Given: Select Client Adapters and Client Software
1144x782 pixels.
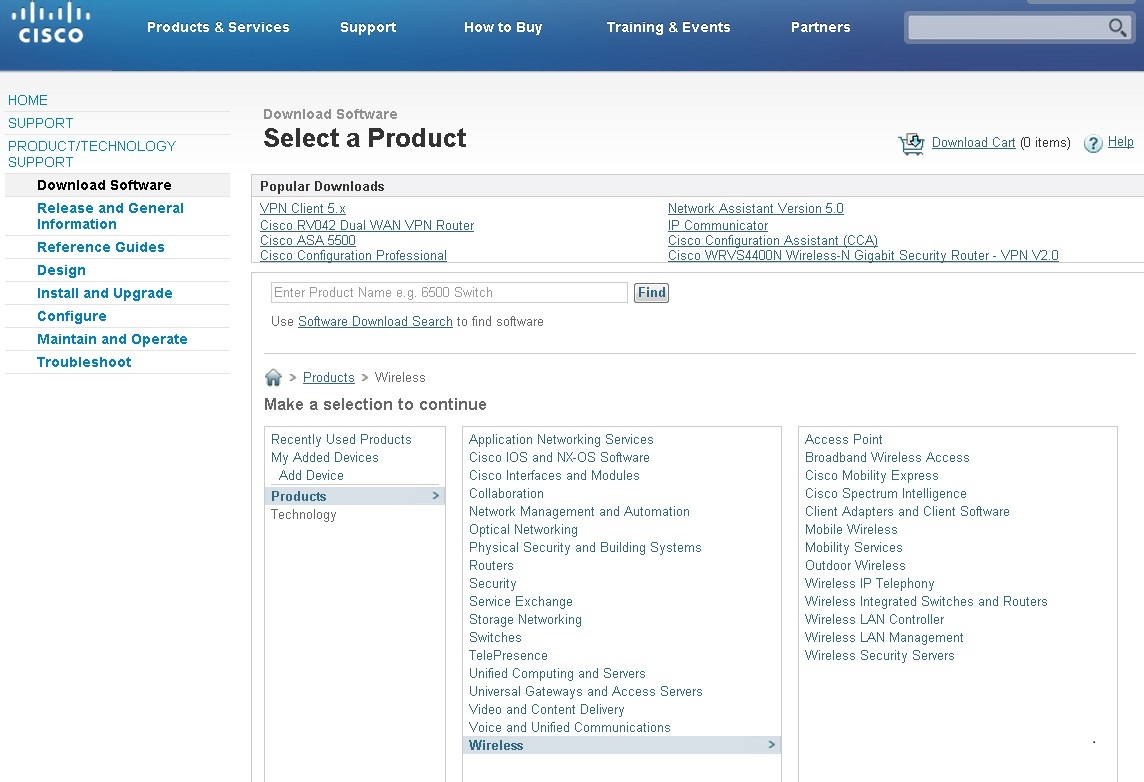Looking at the screenshot, I should point(907,511).
